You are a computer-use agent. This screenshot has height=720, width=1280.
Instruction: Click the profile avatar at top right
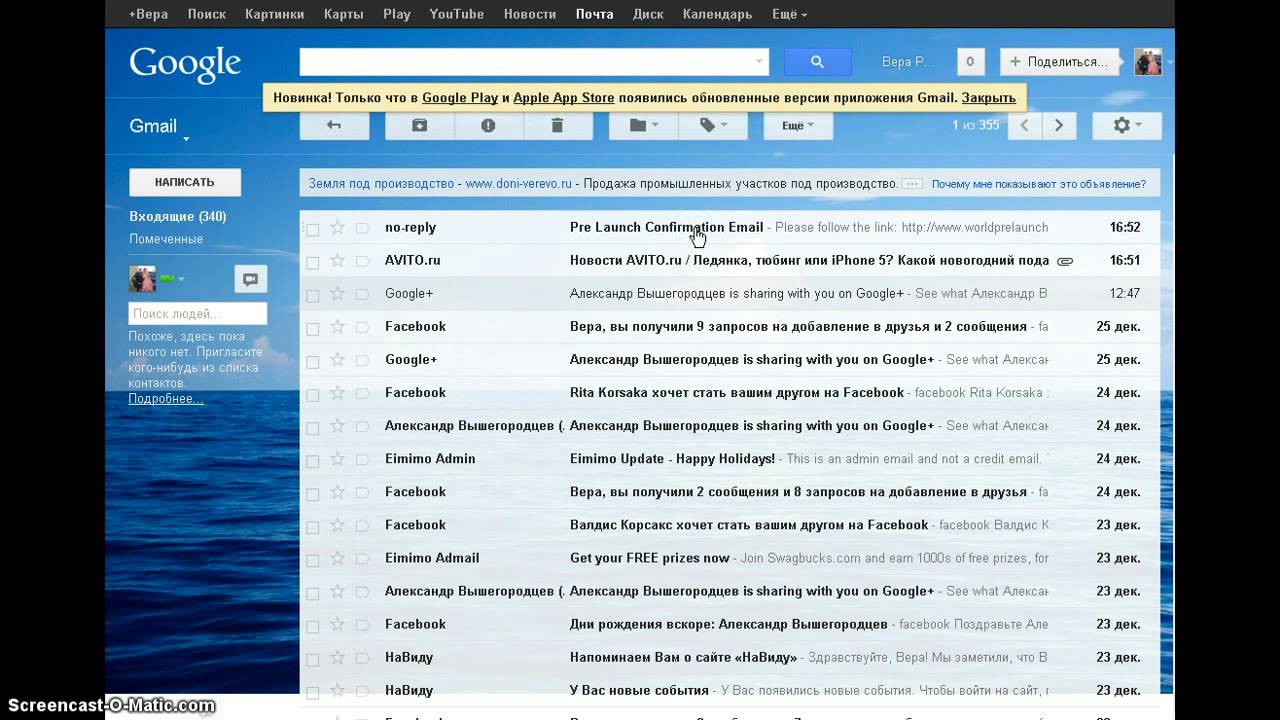click(1148, 62)
